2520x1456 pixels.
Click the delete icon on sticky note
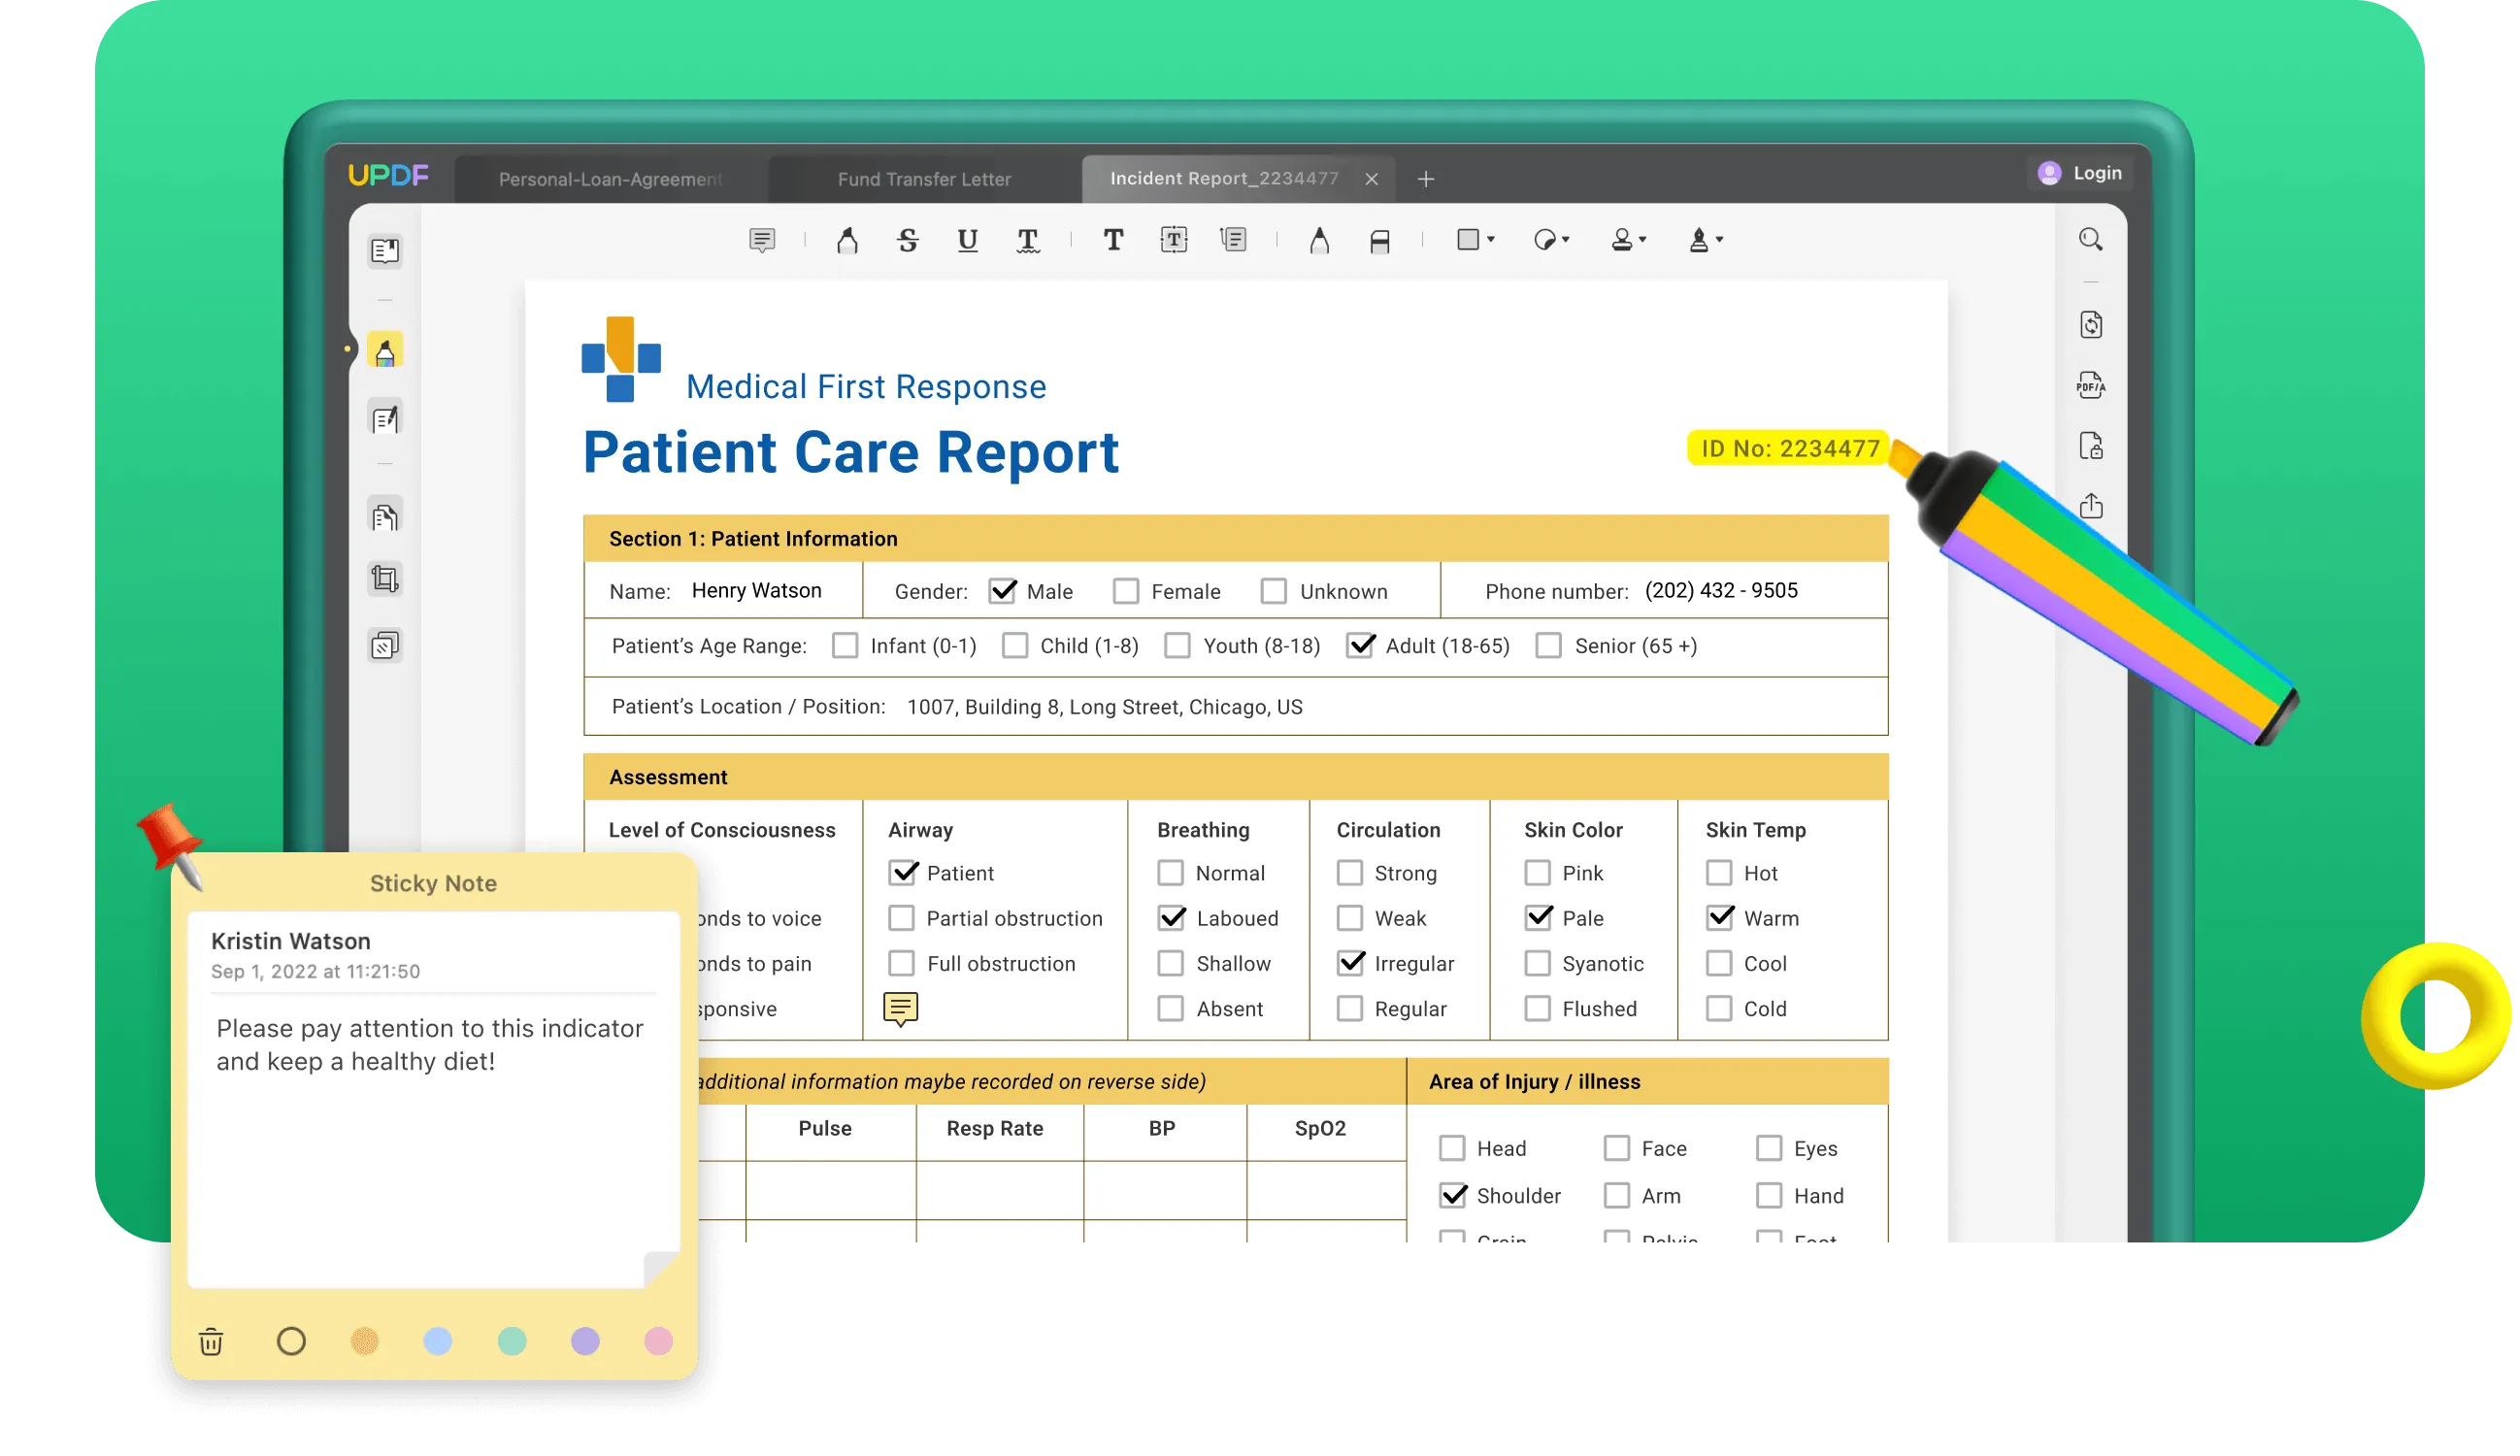click(210, 1340)
